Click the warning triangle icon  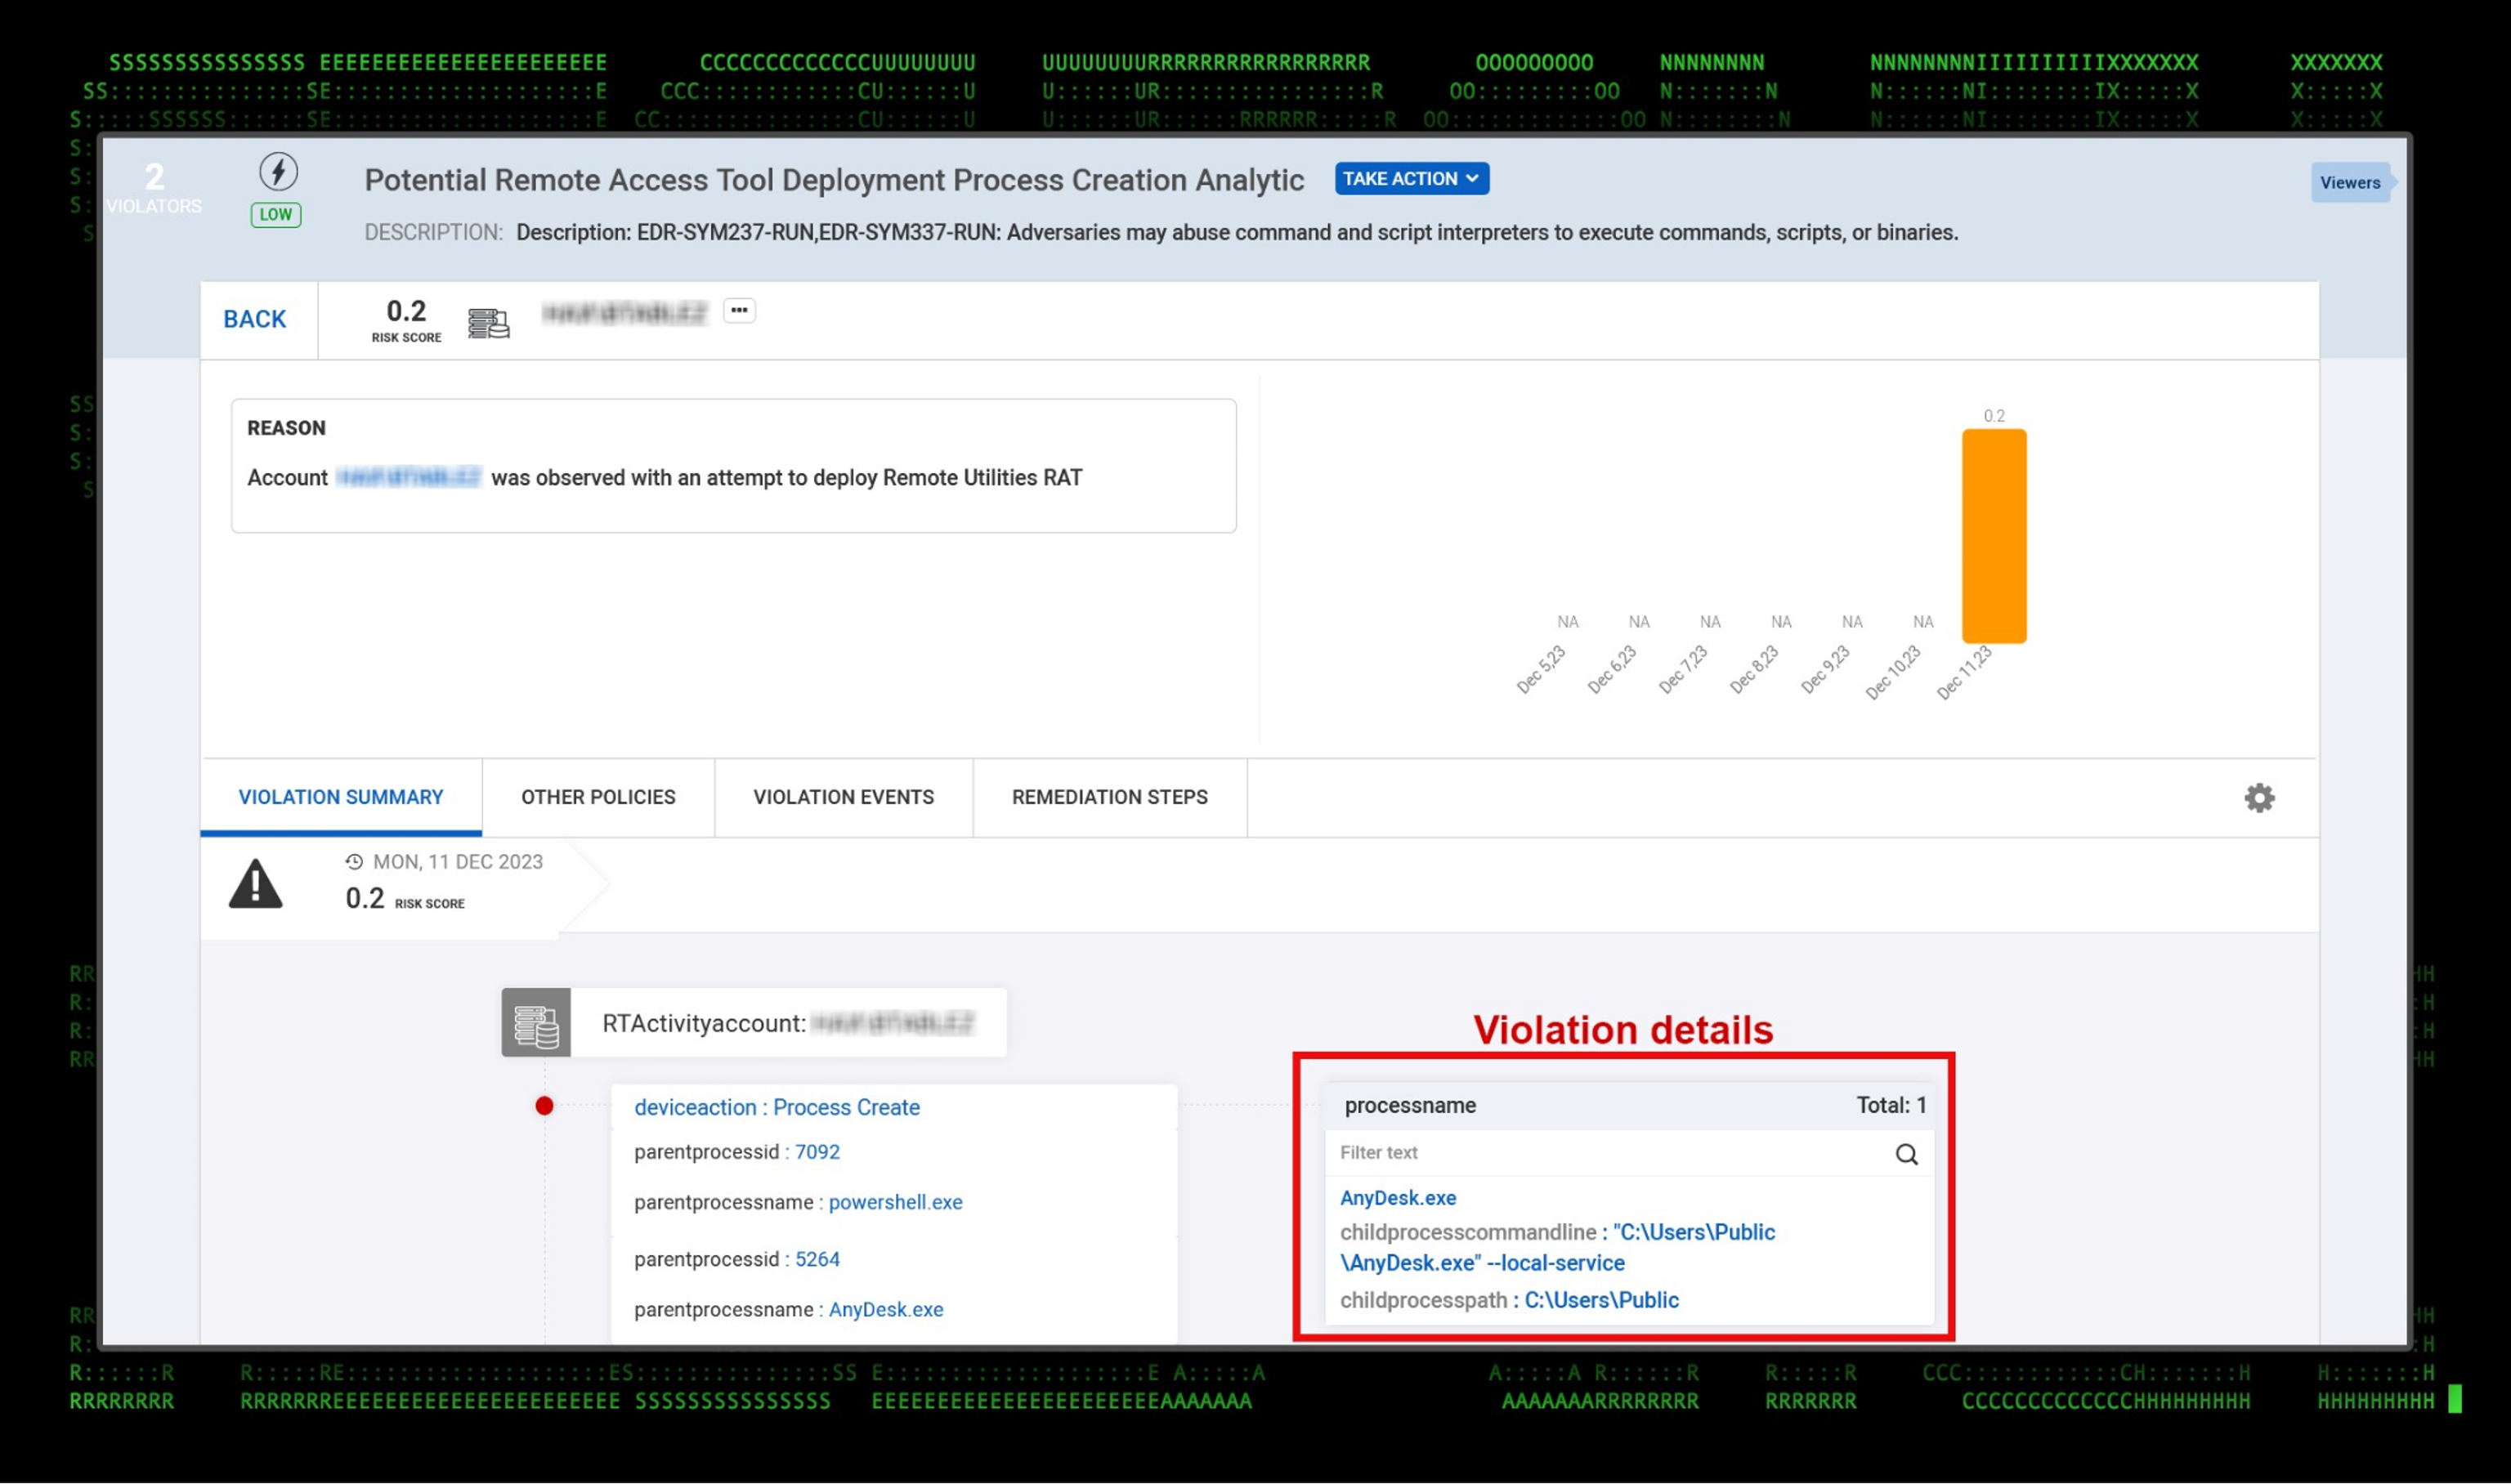point(256,884)
